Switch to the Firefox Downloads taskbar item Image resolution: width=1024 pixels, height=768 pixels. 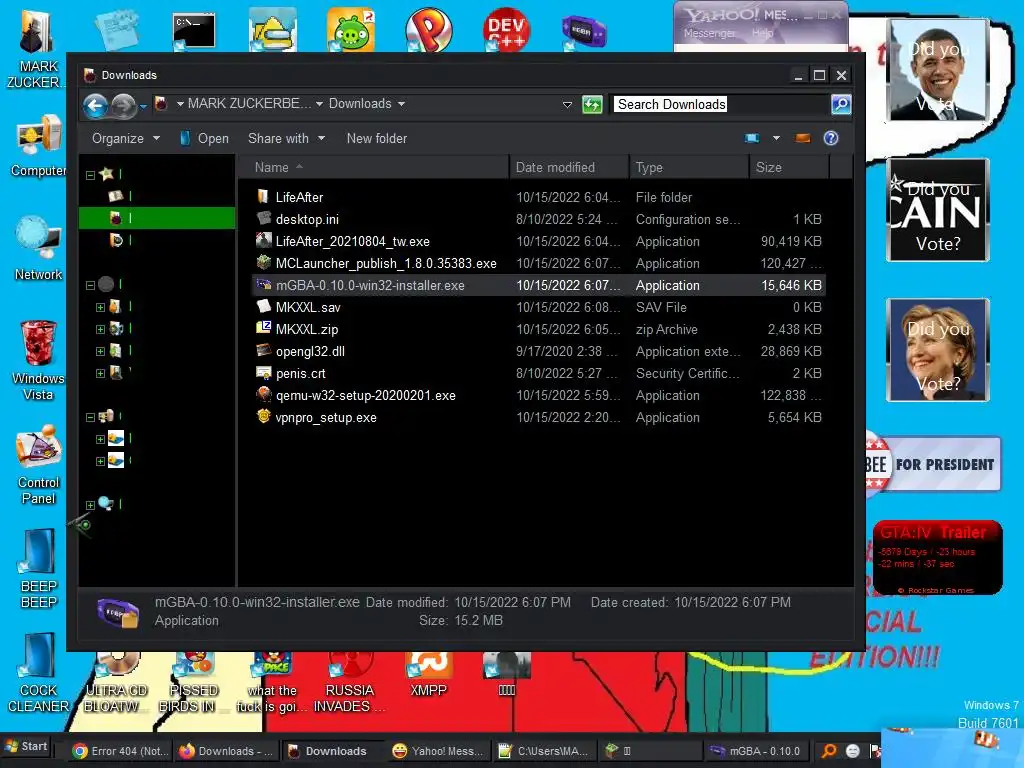pos(226,751)
